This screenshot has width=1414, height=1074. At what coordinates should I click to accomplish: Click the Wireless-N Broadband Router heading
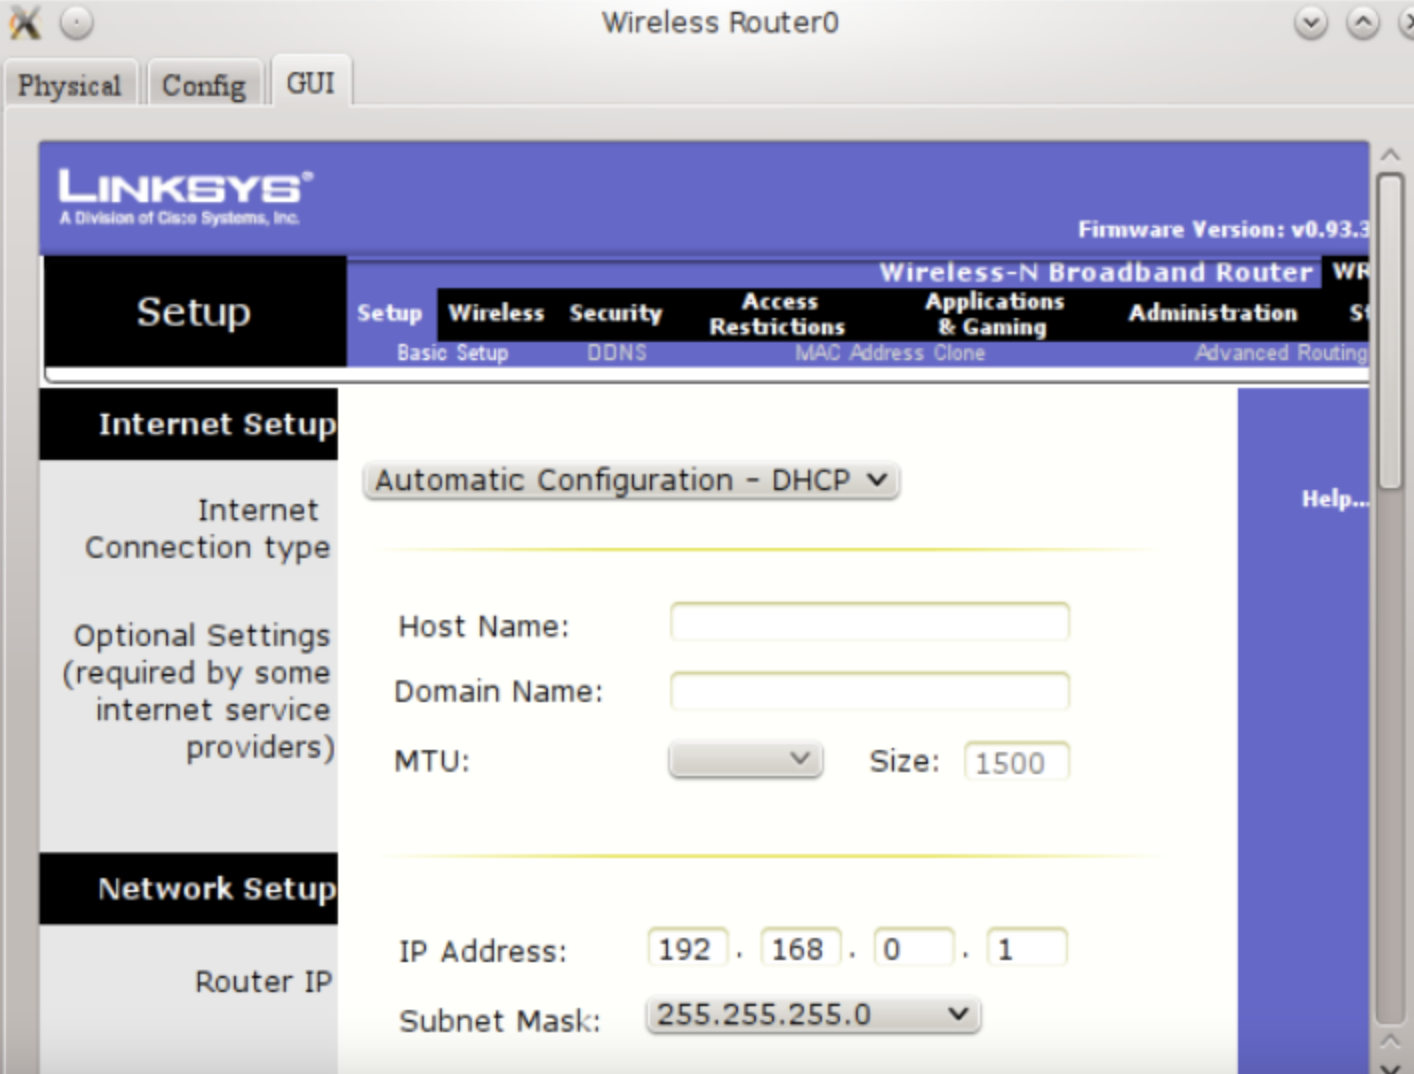pos(1096,272)
